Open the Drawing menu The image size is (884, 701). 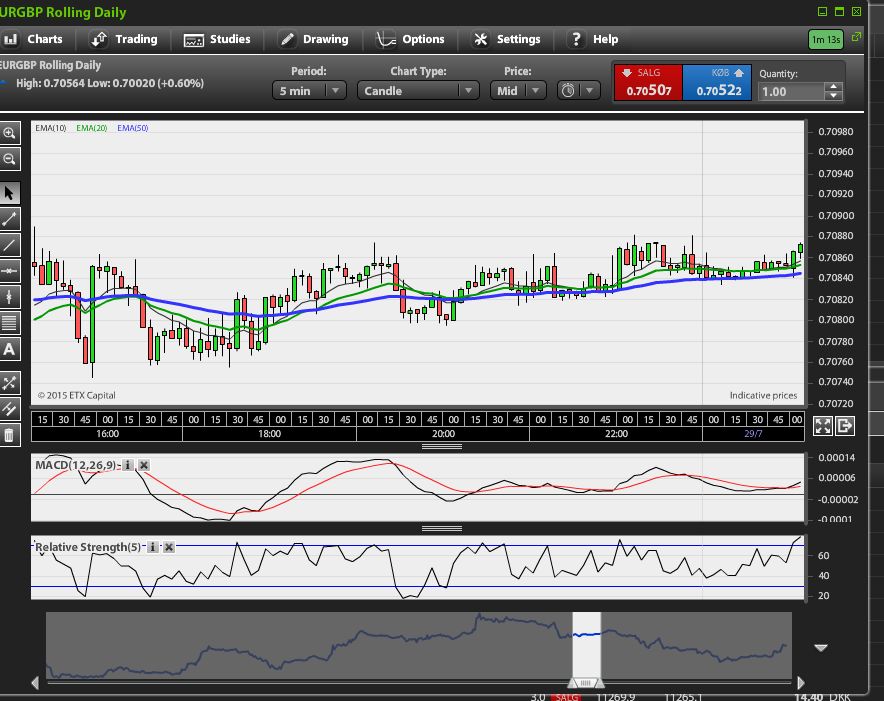point(314,39)
